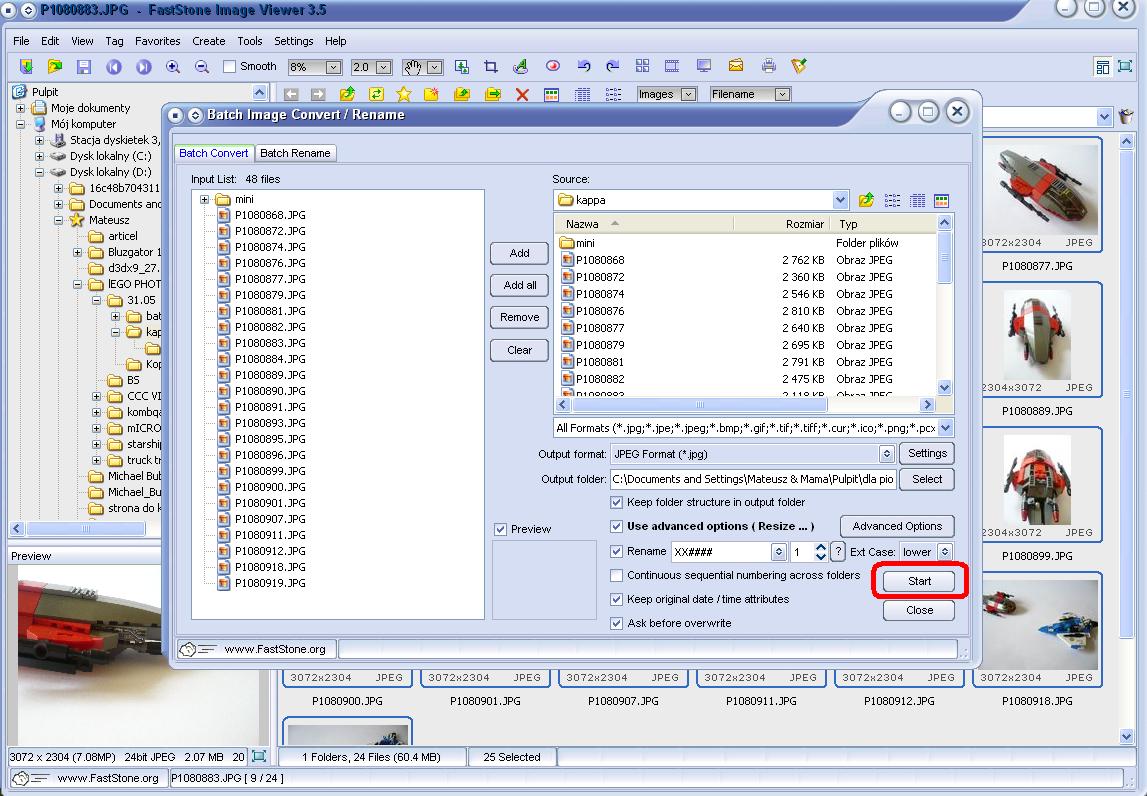Click the slideshow monitor icon
This screenshot has height=796, width=1147.
point(704,66)
